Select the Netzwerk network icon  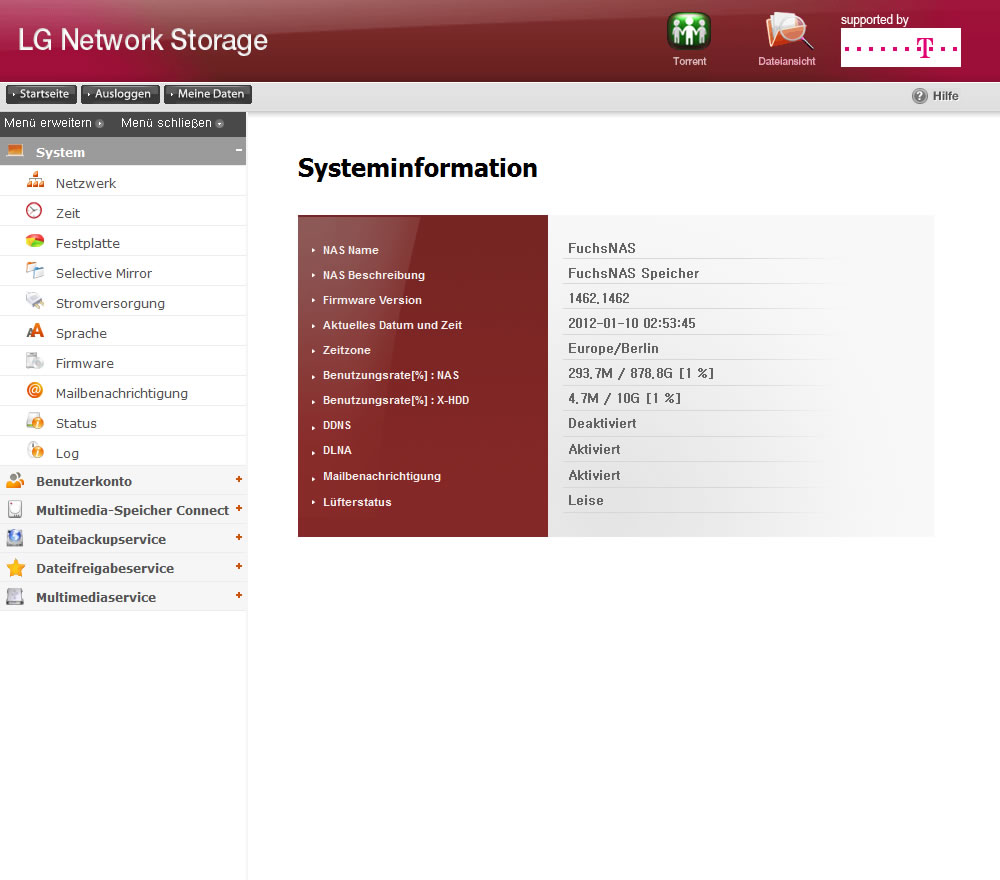click(35, 182)
